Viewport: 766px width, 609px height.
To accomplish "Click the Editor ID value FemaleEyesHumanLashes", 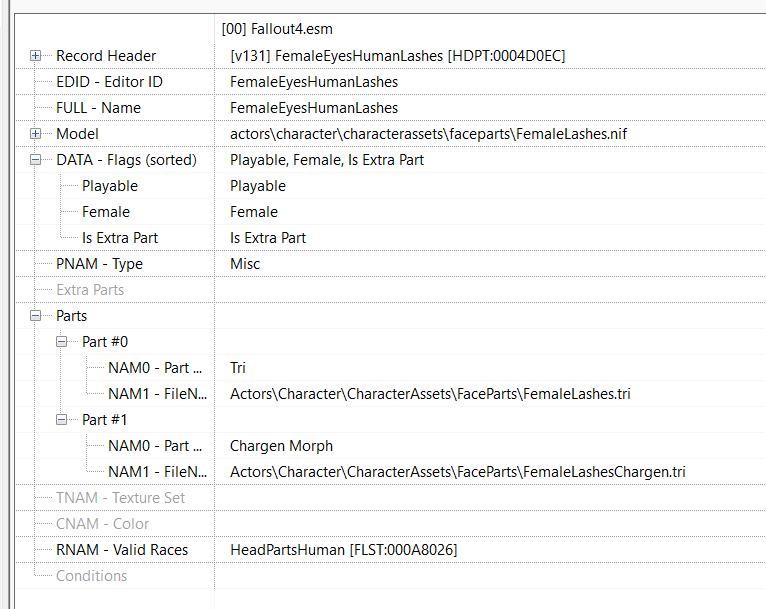I will [x=314, y=82].
